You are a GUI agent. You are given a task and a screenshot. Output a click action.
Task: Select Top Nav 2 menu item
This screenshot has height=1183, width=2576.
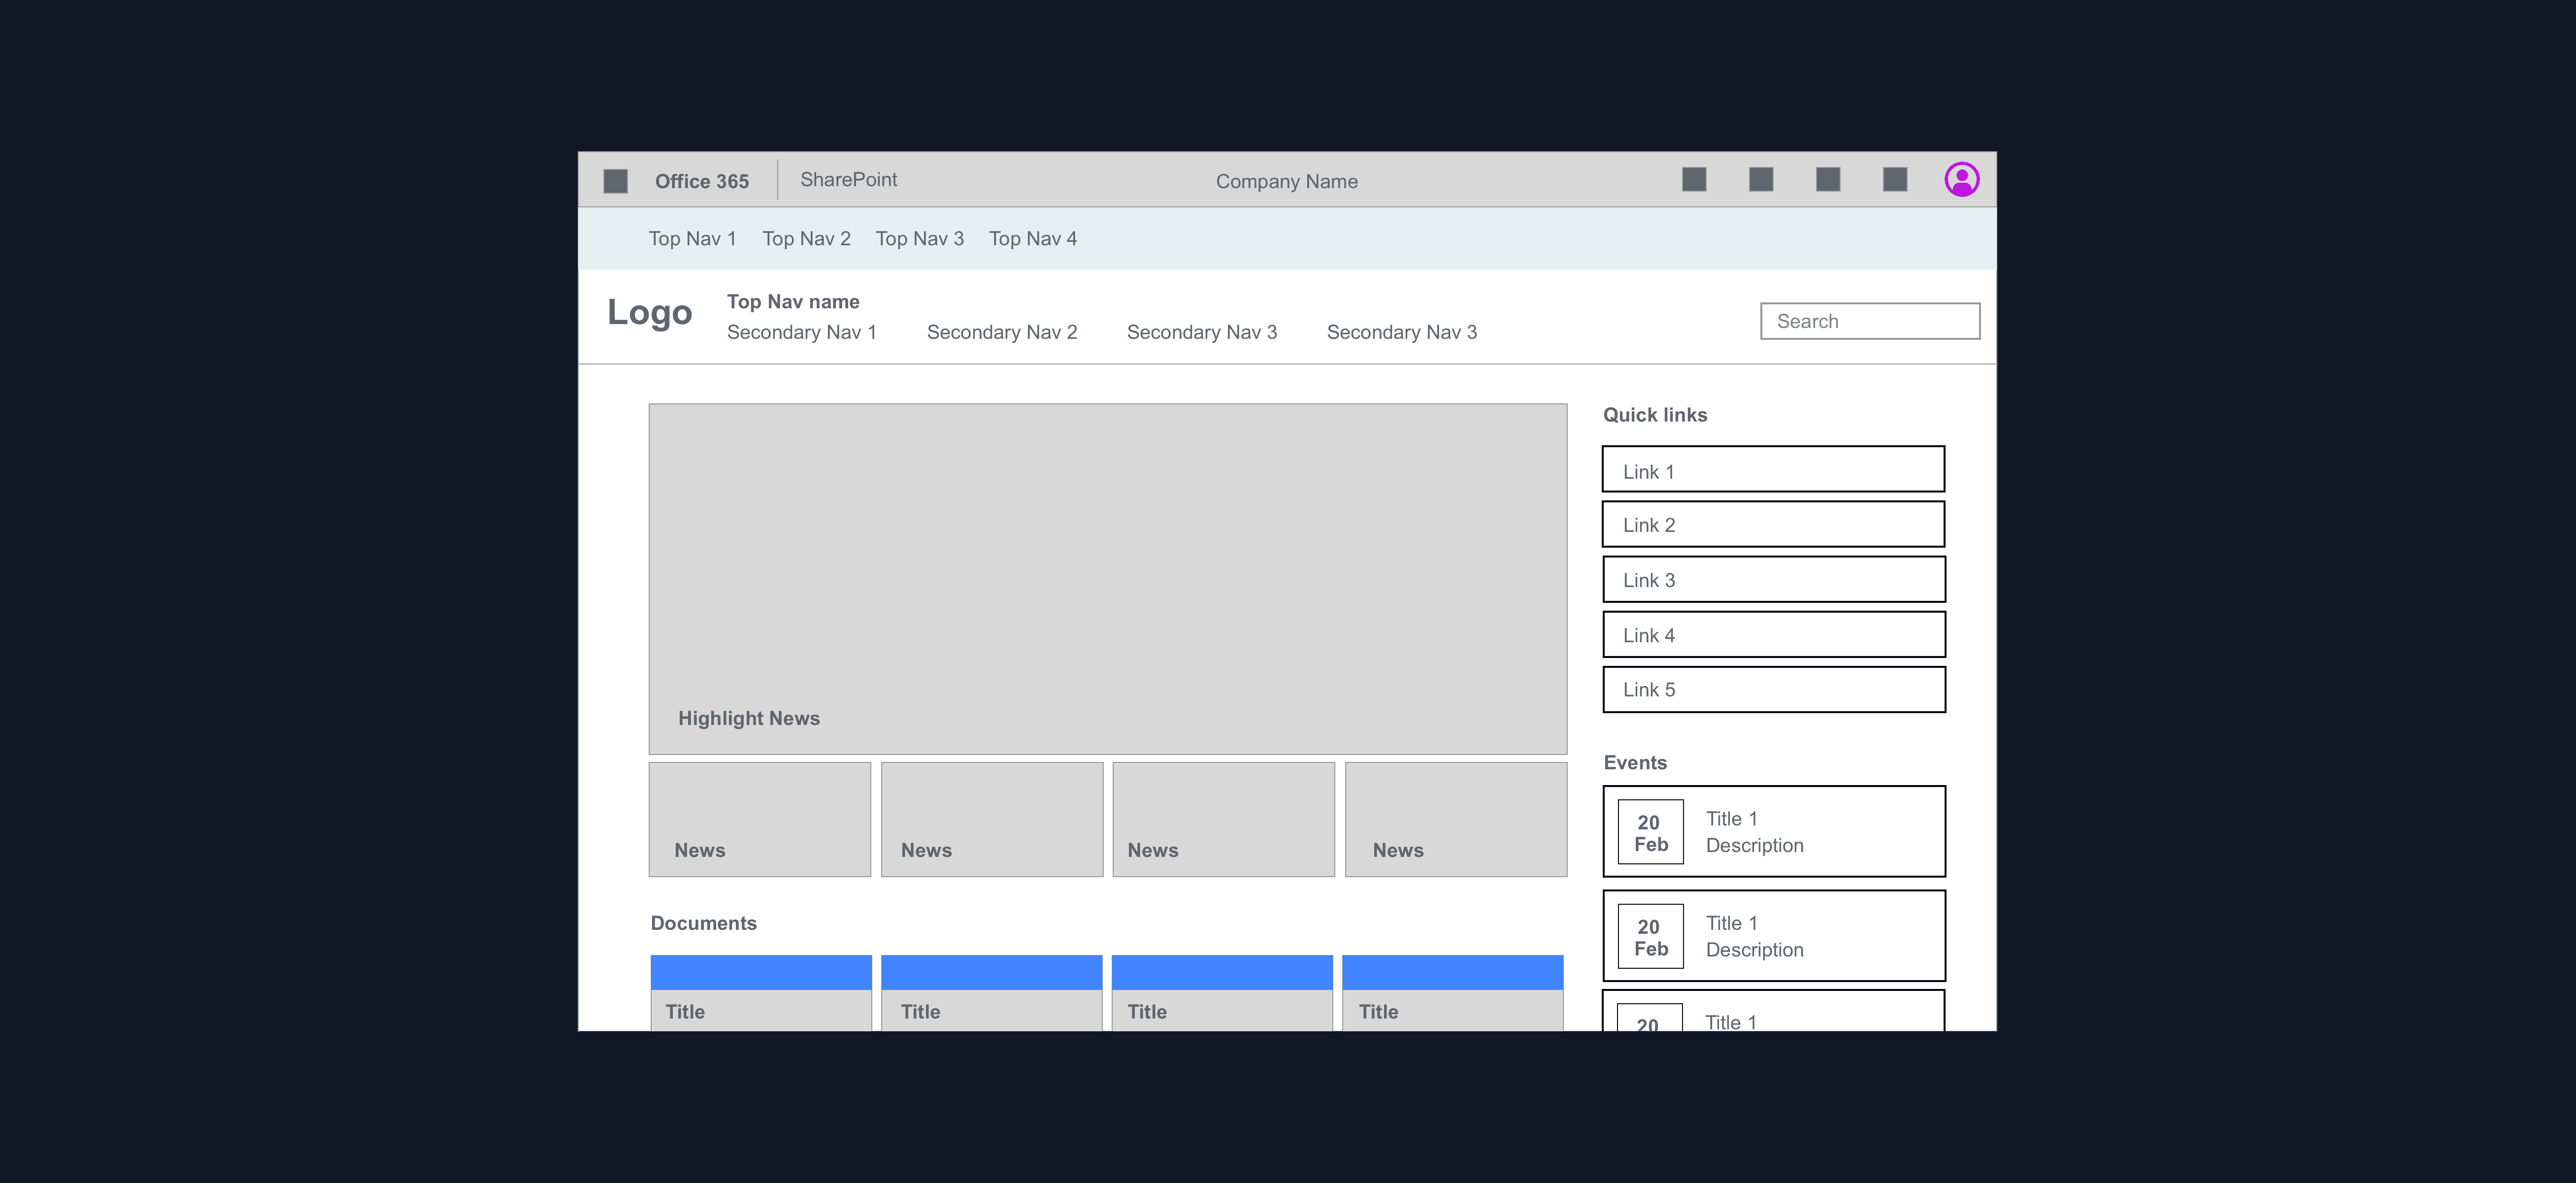806,239
